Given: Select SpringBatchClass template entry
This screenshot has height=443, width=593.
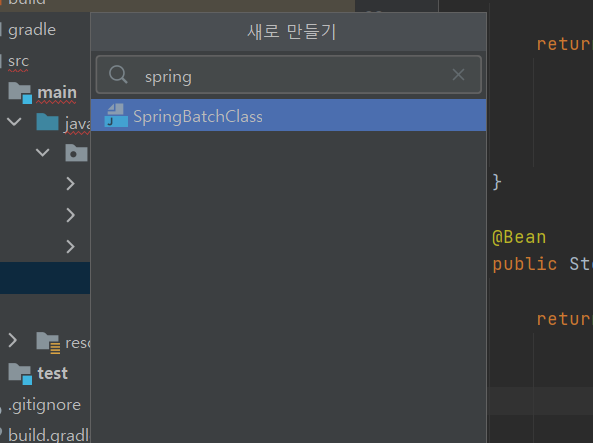Looking at the screenshot, I should coord(289,116).
